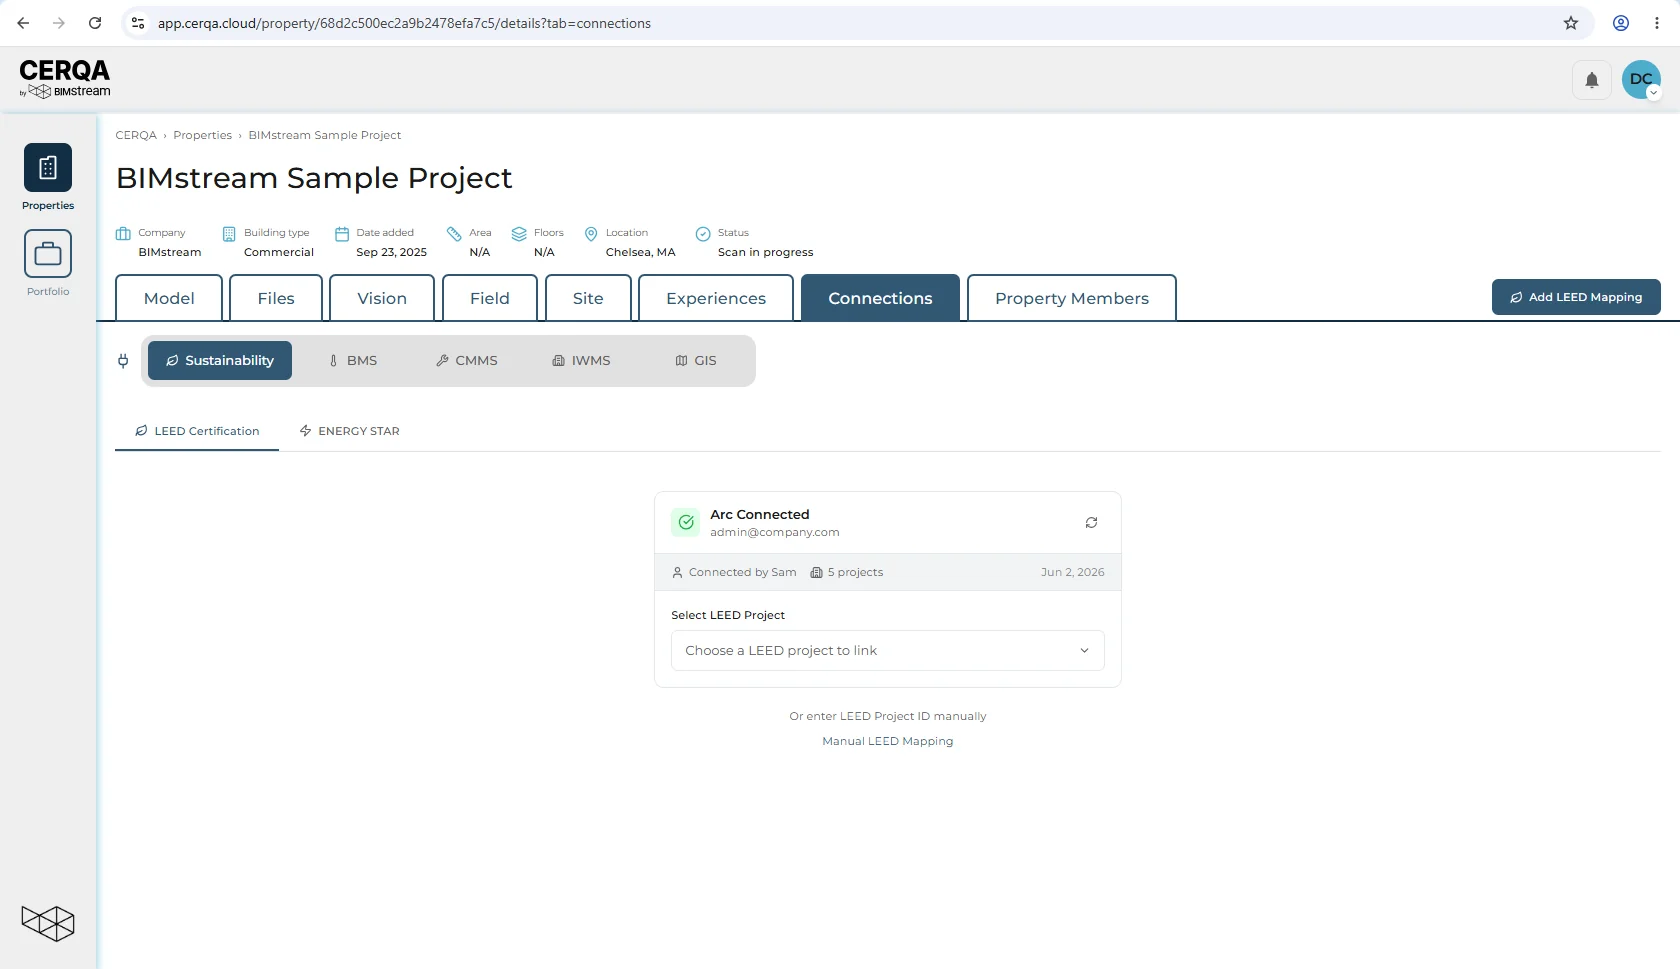Bookmark this page with the star icon
Image resolution: width=1680 pixels, height=969 pixels.
1571,23
